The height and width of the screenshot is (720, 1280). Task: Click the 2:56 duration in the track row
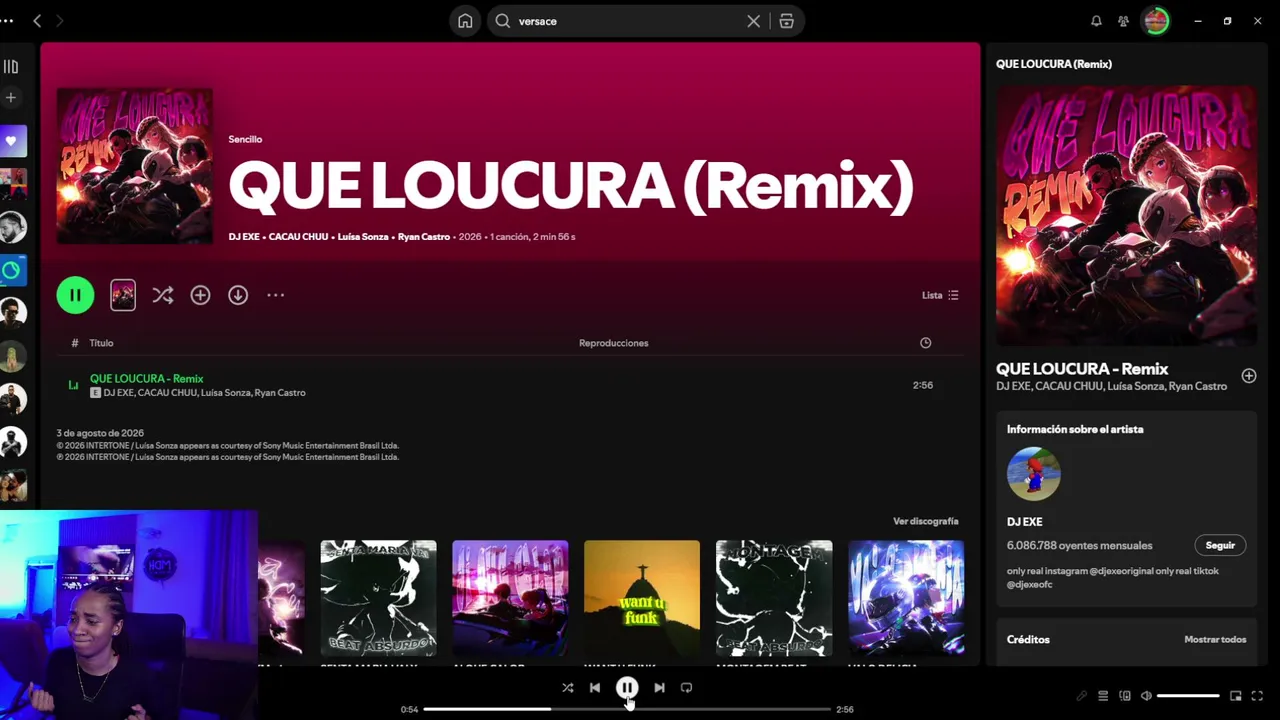point(923,385)
